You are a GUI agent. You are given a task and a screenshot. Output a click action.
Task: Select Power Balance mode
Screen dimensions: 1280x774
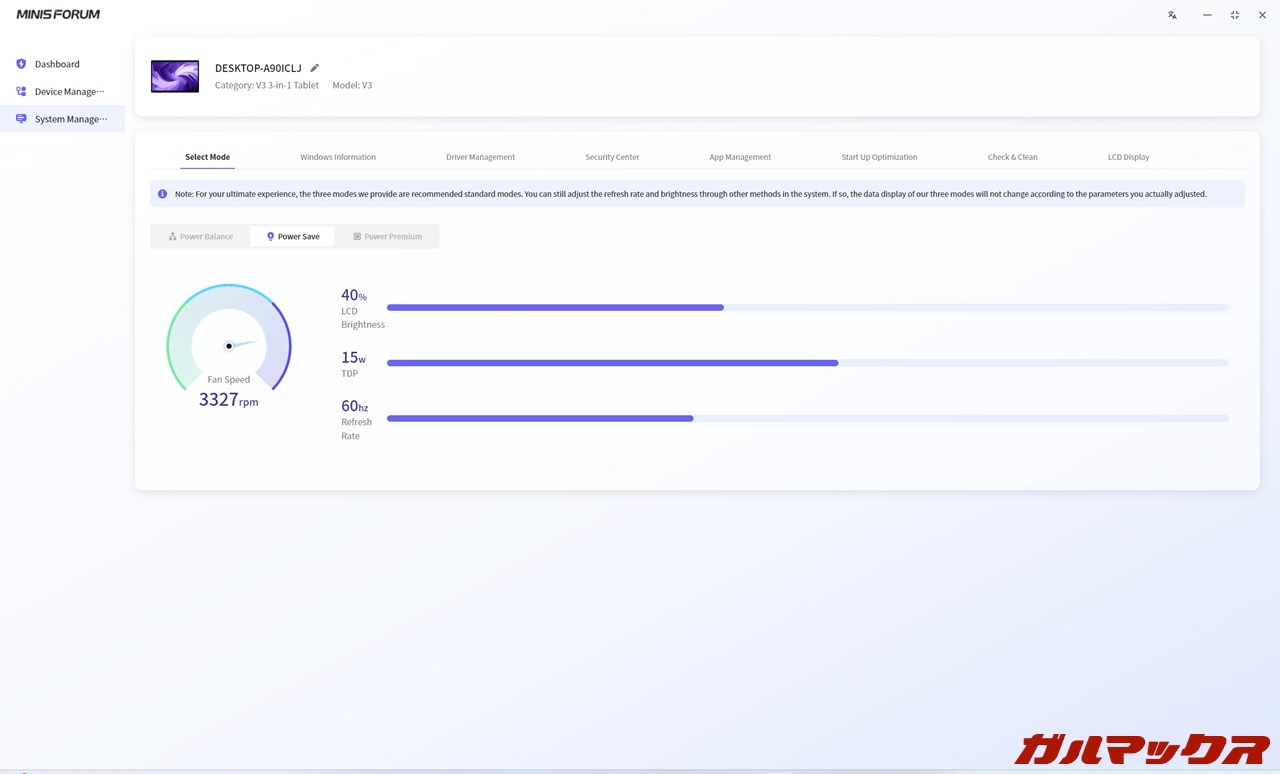200,237
